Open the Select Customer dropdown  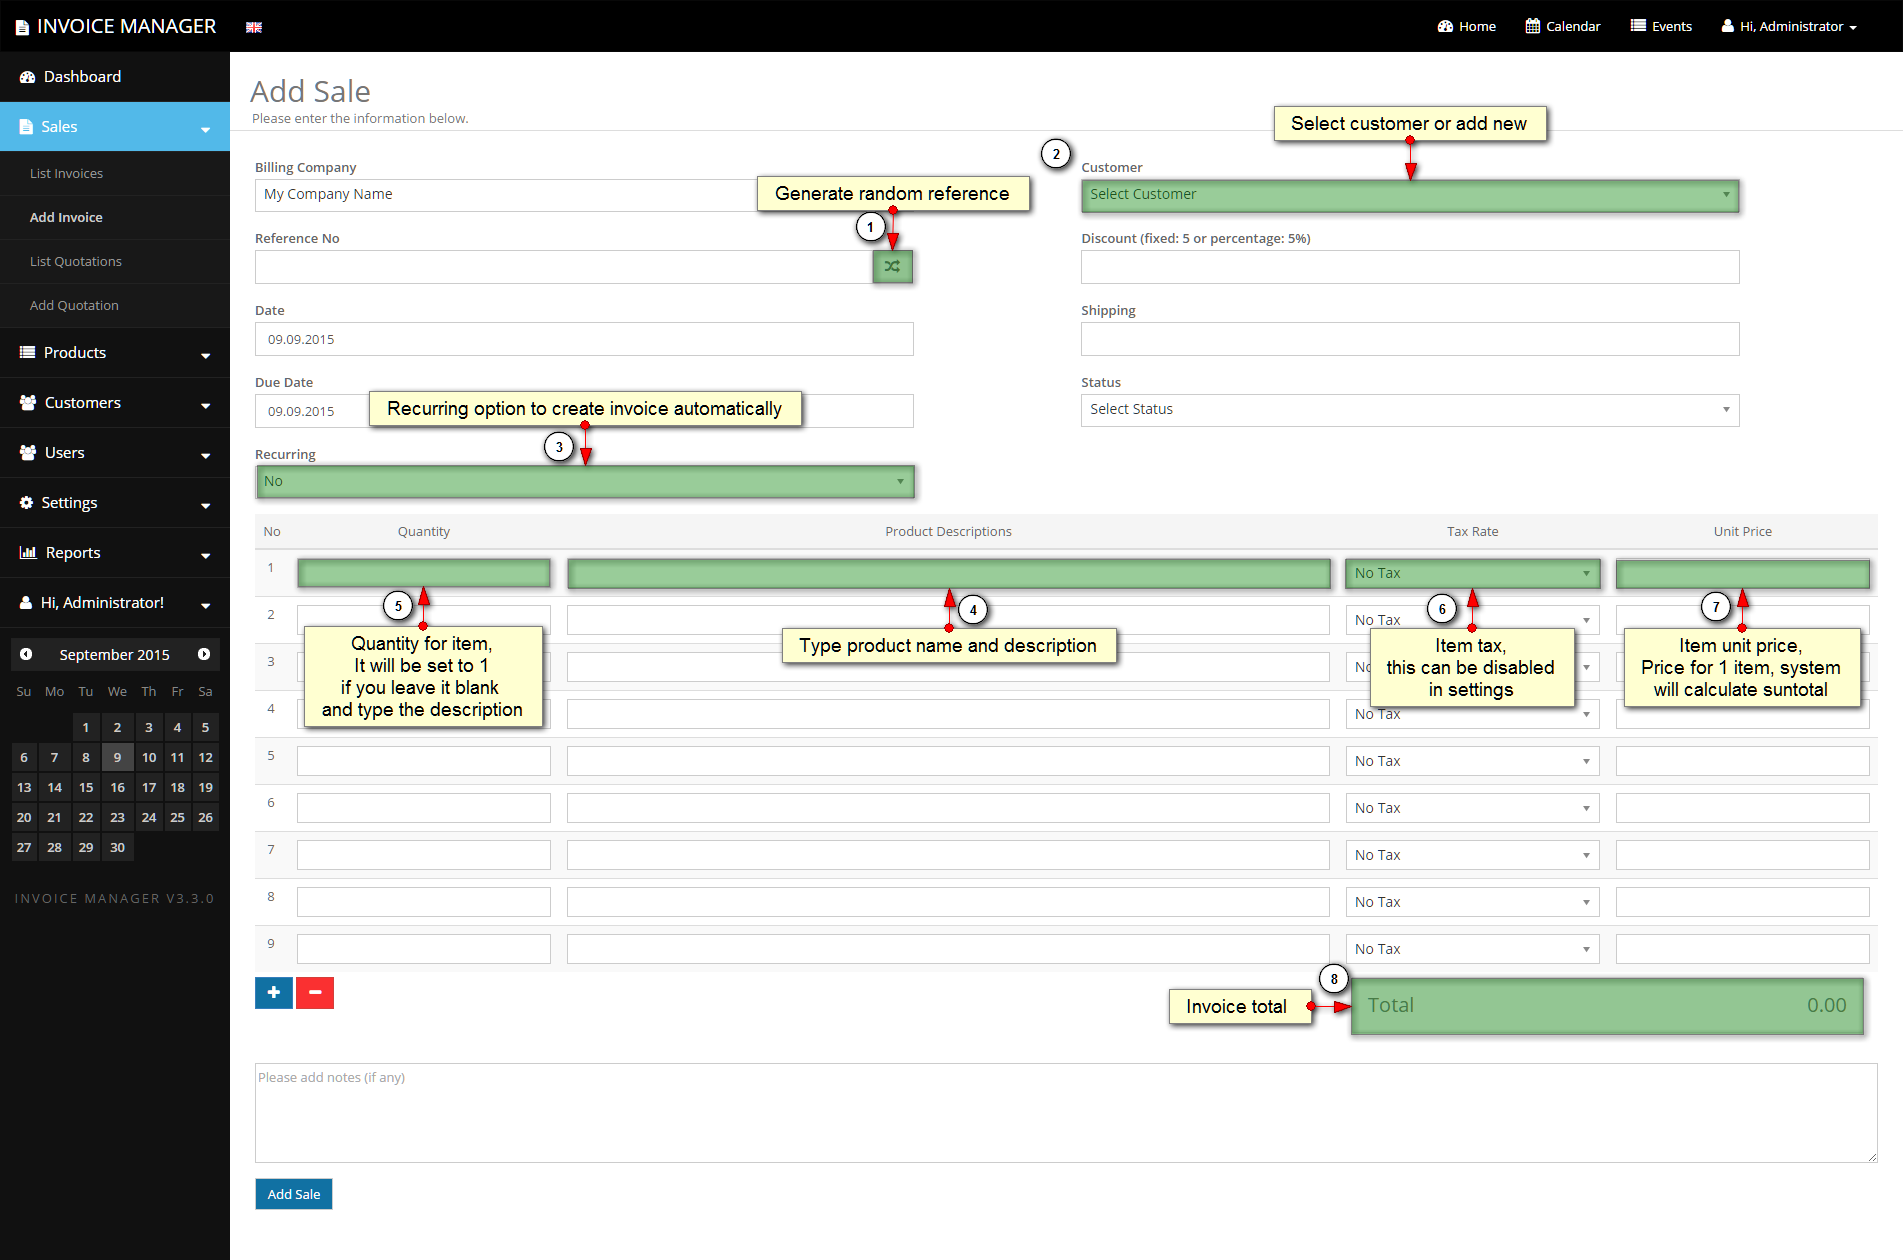tap(1409, 195)
